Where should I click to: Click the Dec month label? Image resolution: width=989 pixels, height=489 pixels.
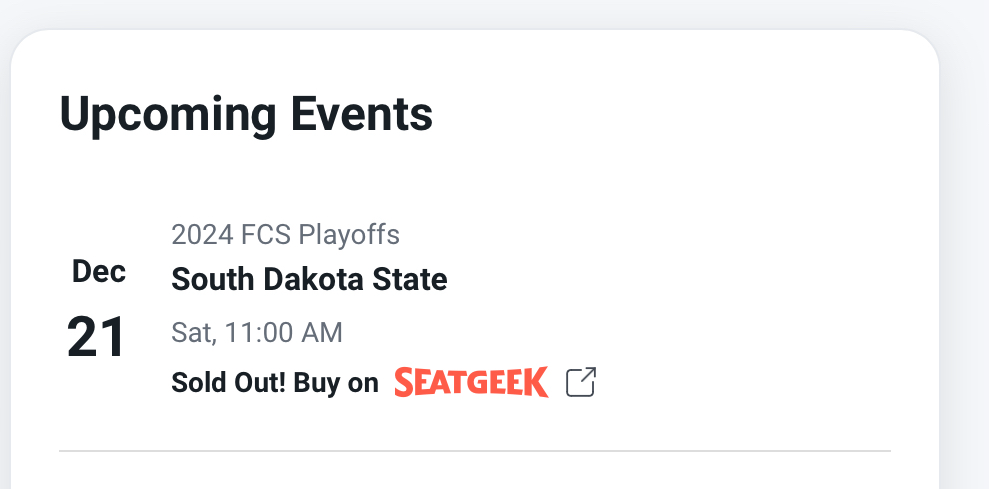coord(99,271)
